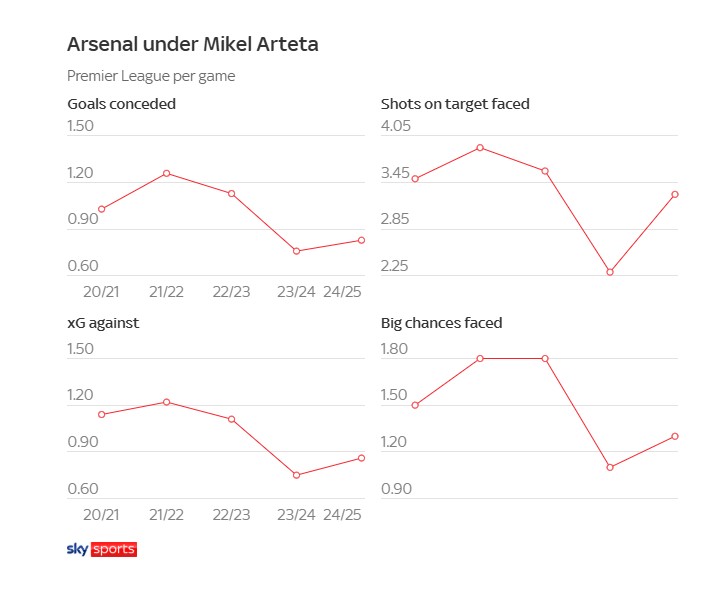Select highest point in Shots on target faced
This screenshot has width=717, height=598.
click(x=480, y=148)
